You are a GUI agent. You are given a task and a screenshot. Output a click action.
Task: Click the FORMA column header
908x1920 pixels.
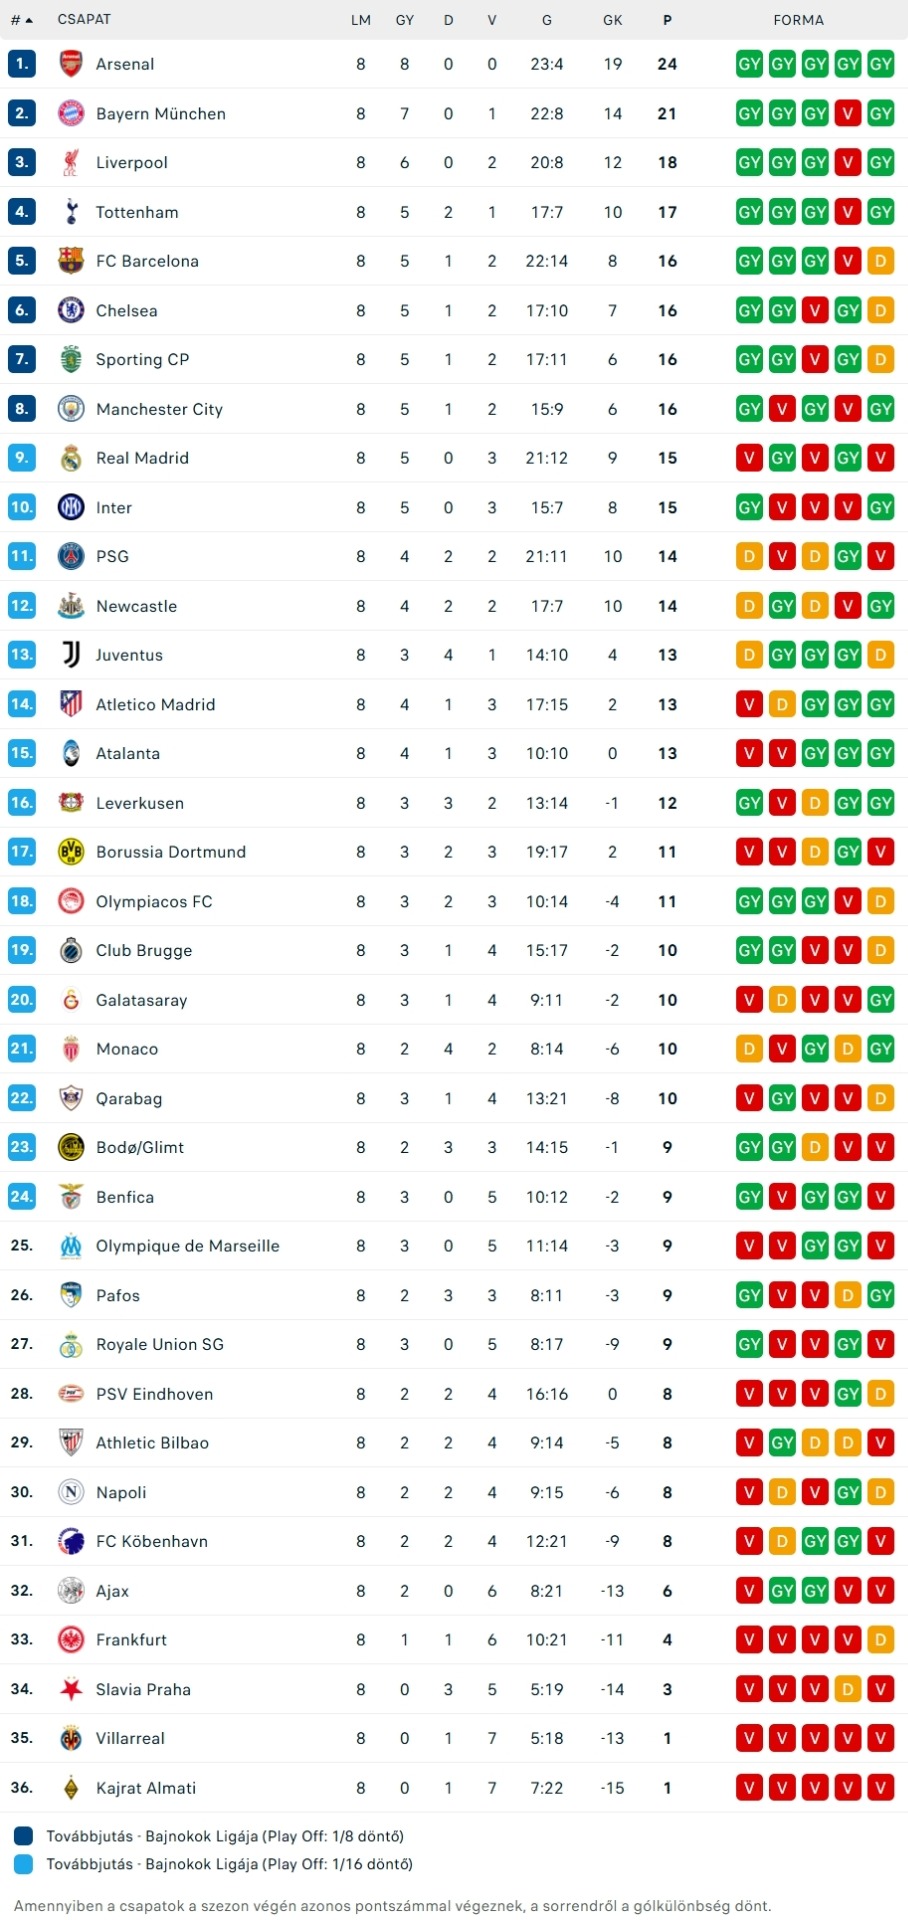pos(798,20)
